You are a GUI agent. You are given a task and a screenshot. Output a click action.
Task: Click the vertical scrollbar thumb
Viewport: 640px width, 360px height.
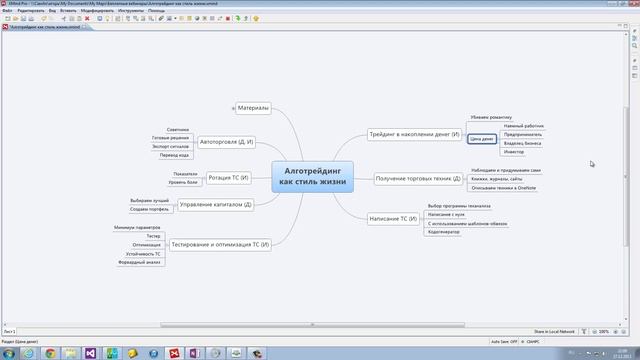tap(626, 176)
